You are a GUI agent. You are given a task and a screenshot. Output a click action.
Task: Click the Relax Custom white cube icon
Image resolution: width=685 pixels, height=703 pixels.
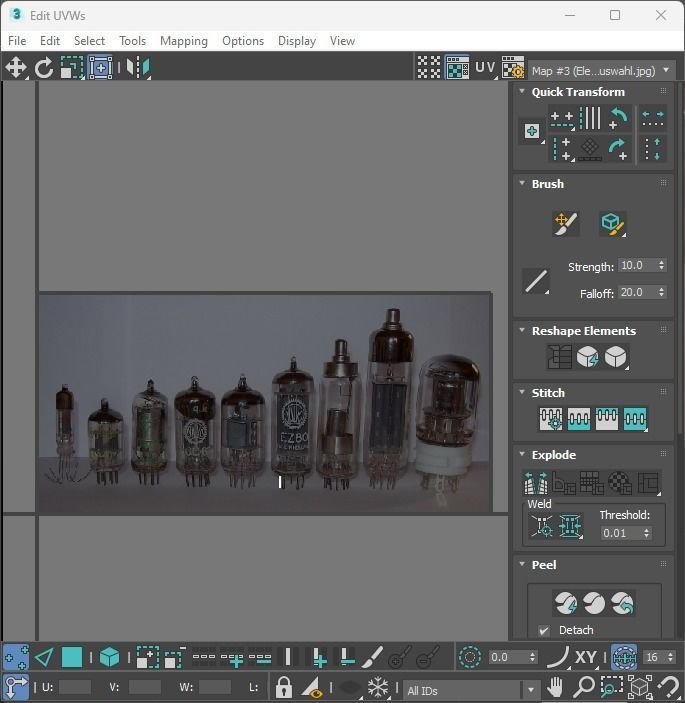[x=616, y=357]
